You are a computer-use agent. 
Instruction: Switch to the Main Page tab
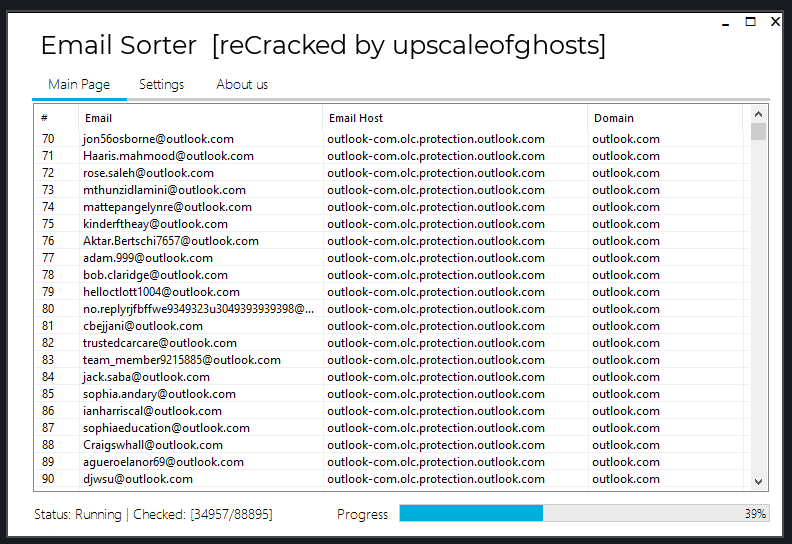[79, 85]
